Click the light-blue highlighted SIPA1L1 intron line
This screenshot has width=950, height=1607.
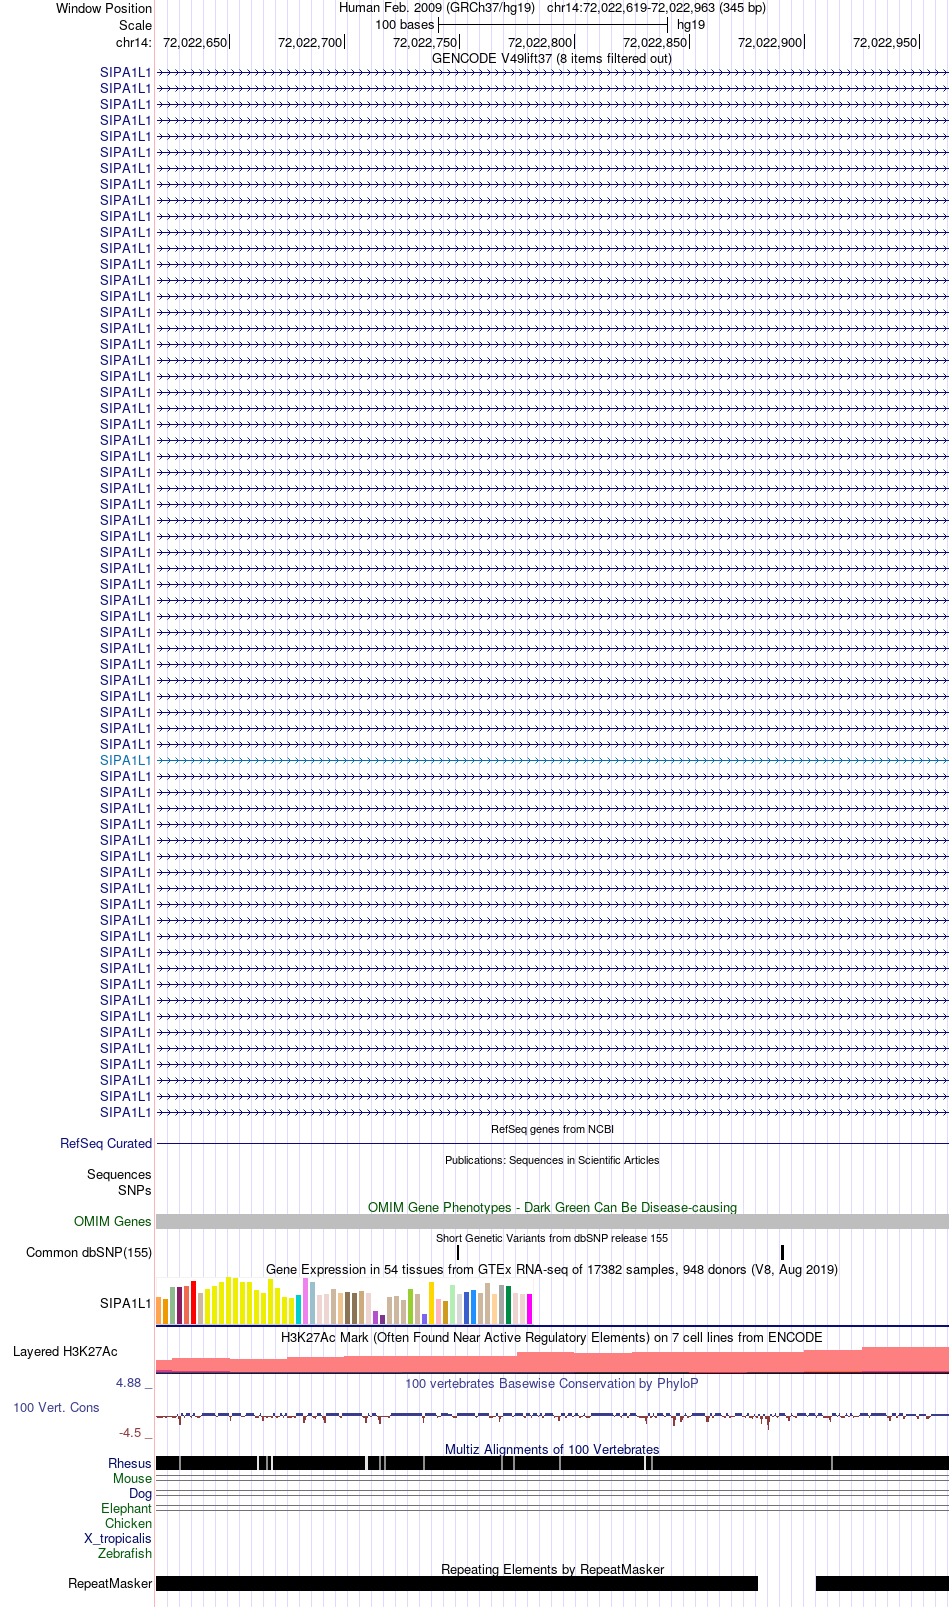[552, 761]
